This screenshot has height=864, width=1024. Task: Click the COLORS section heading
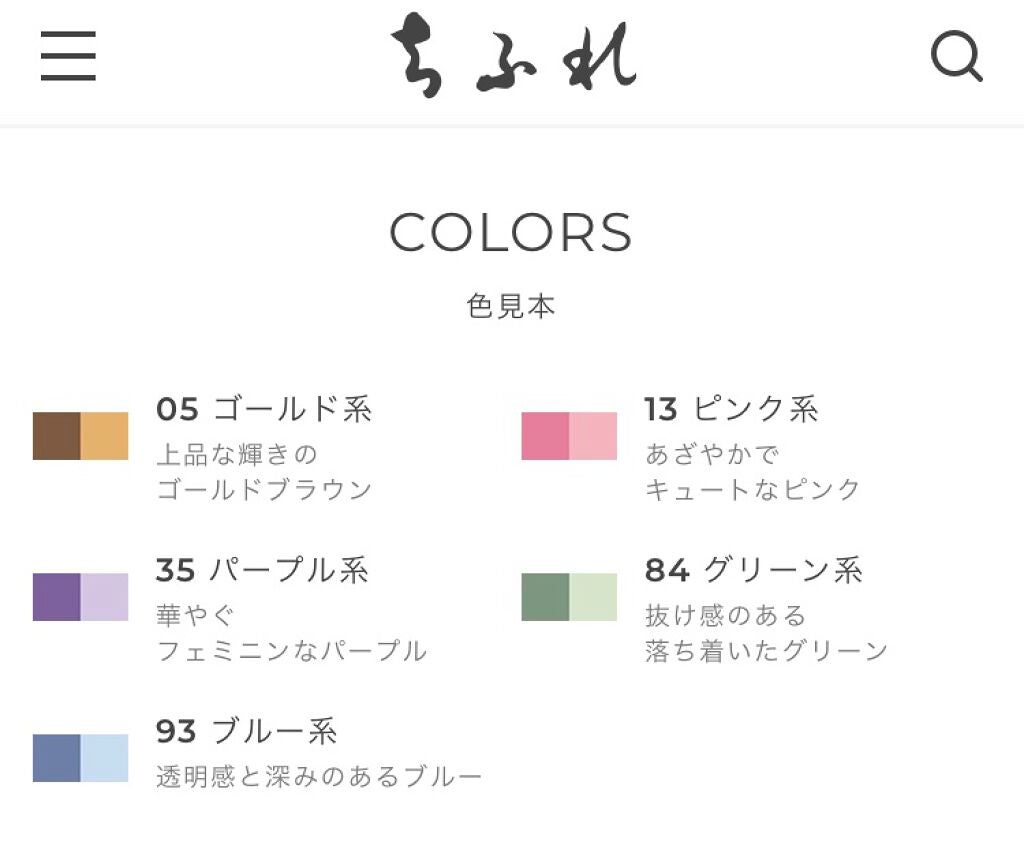point(512,232)
